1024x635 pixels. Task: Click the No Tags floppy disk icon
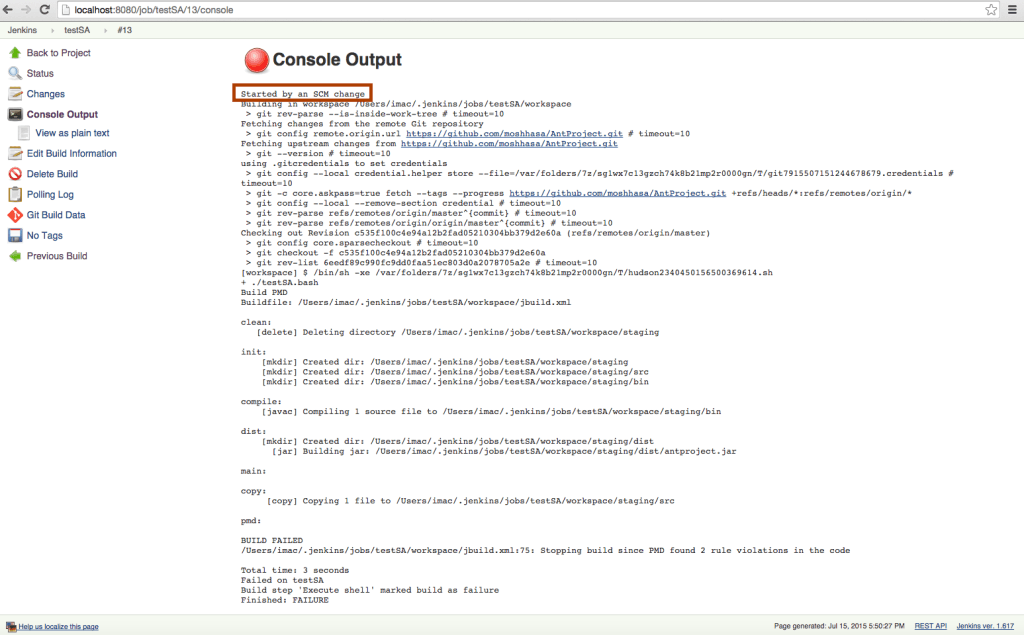(x=14, y=235)
